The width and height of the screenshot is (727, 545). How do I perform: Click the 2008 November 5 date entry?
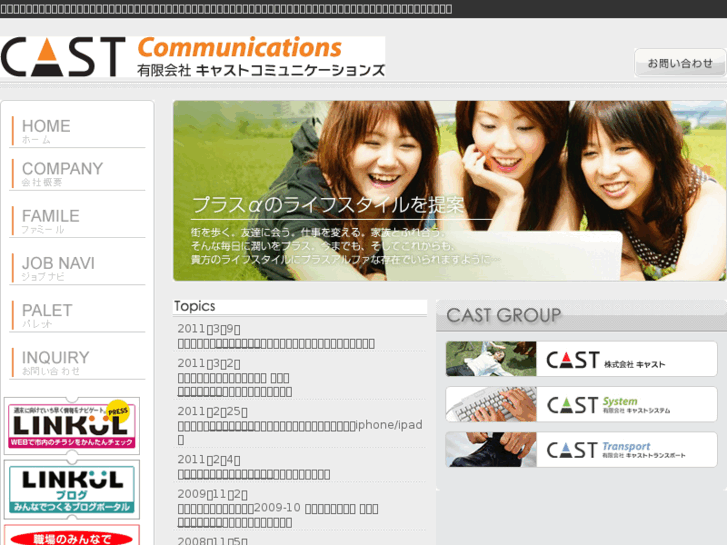tap(212, 541)
